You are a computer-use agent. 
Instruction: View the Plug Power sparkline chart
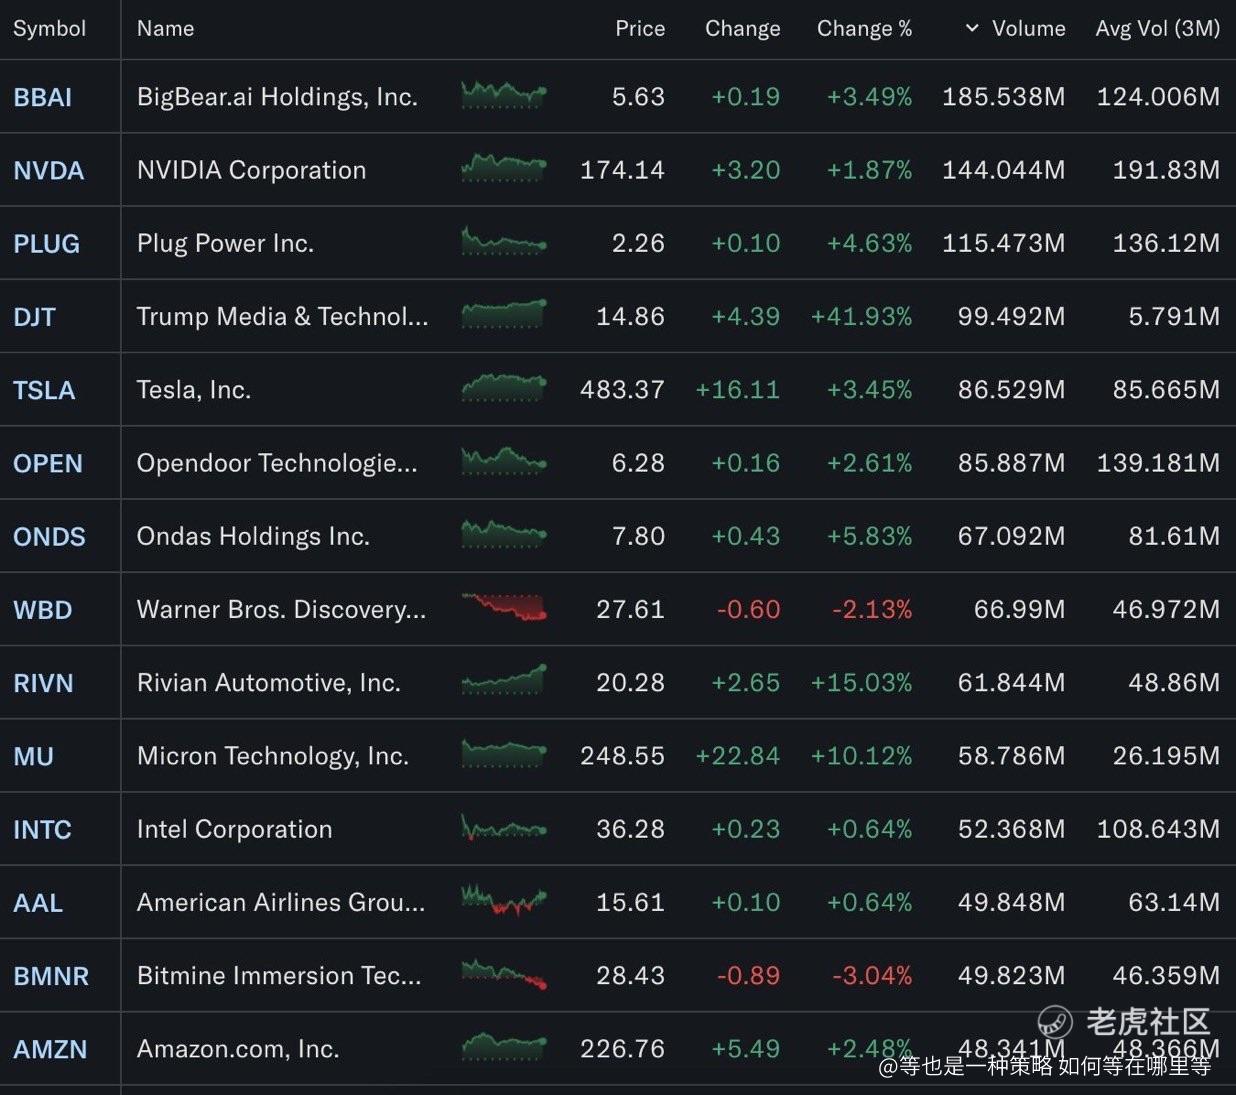tap(504, 242)
